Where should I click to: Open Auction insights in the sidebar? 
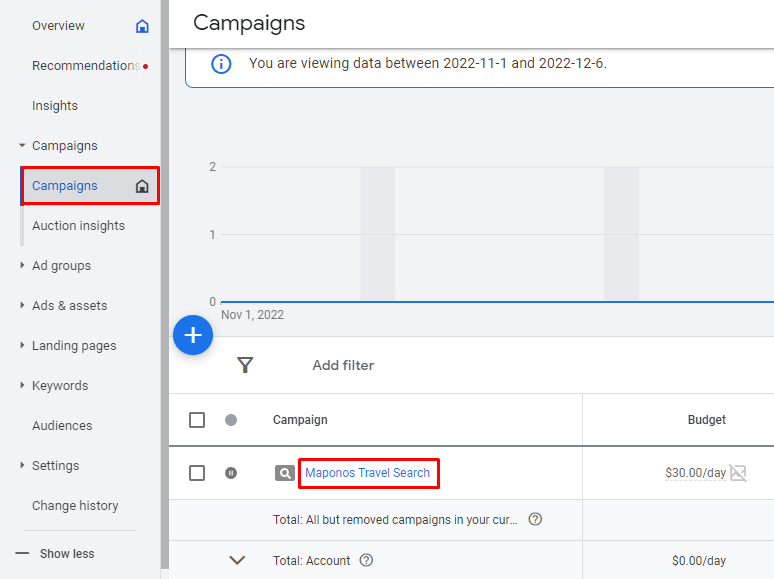pos(78,226)
